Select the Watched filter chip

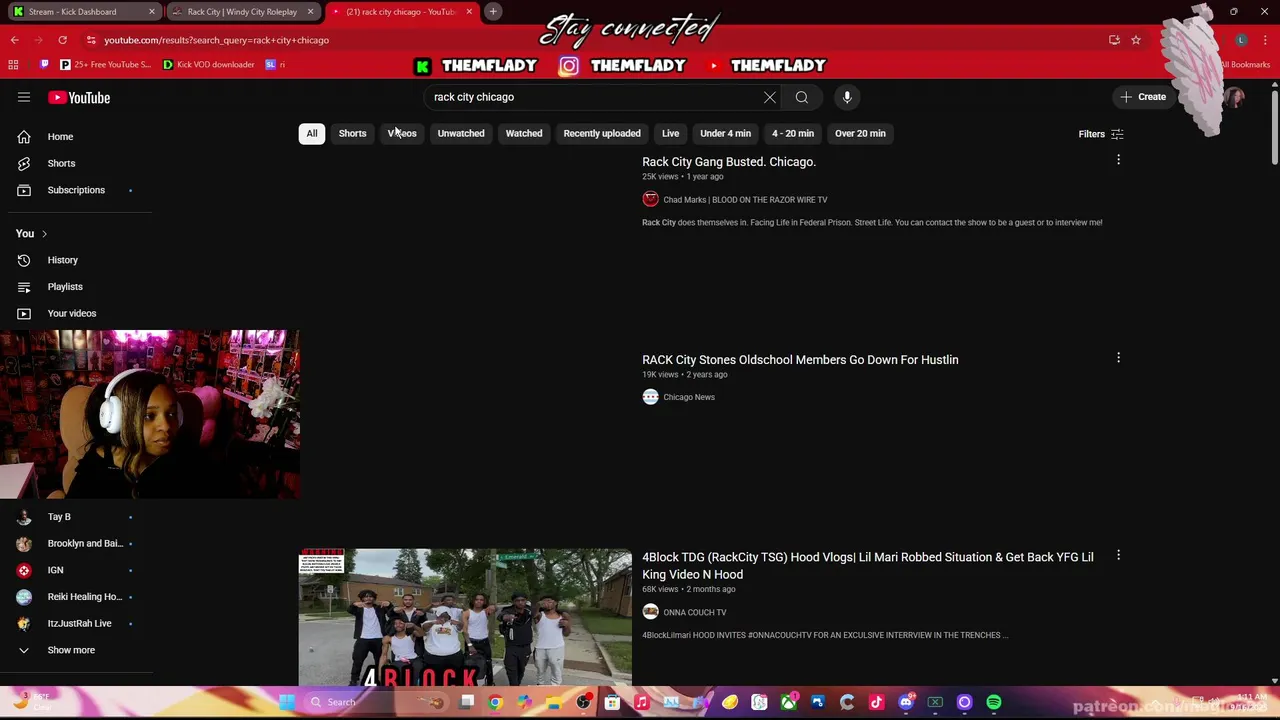tap(524, 133)
